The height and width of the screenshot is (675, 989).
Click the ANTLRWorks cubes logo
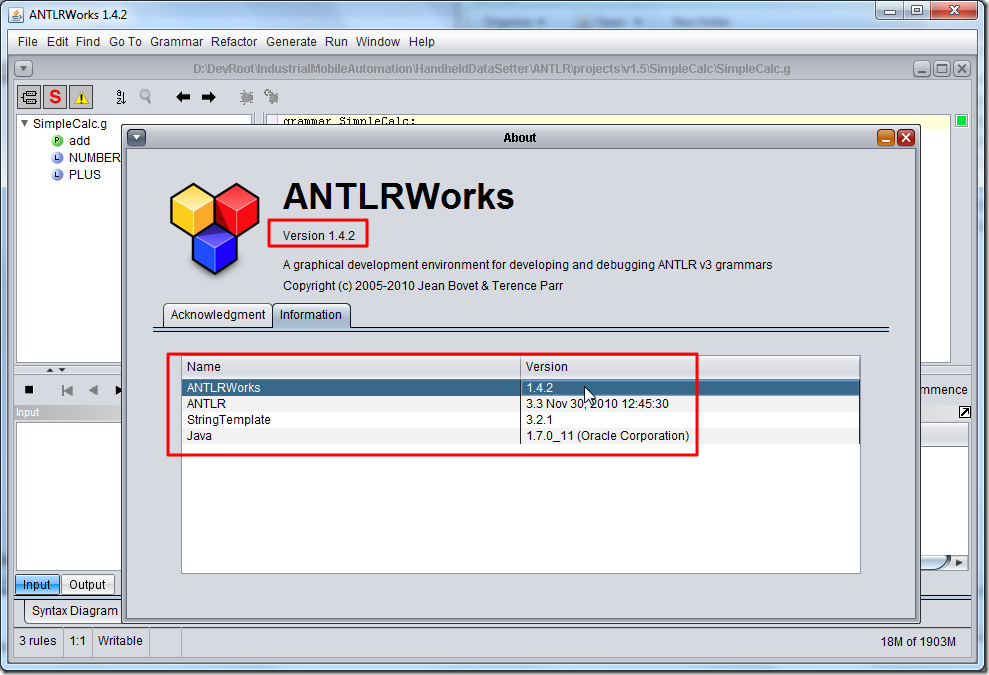(214, 228)
